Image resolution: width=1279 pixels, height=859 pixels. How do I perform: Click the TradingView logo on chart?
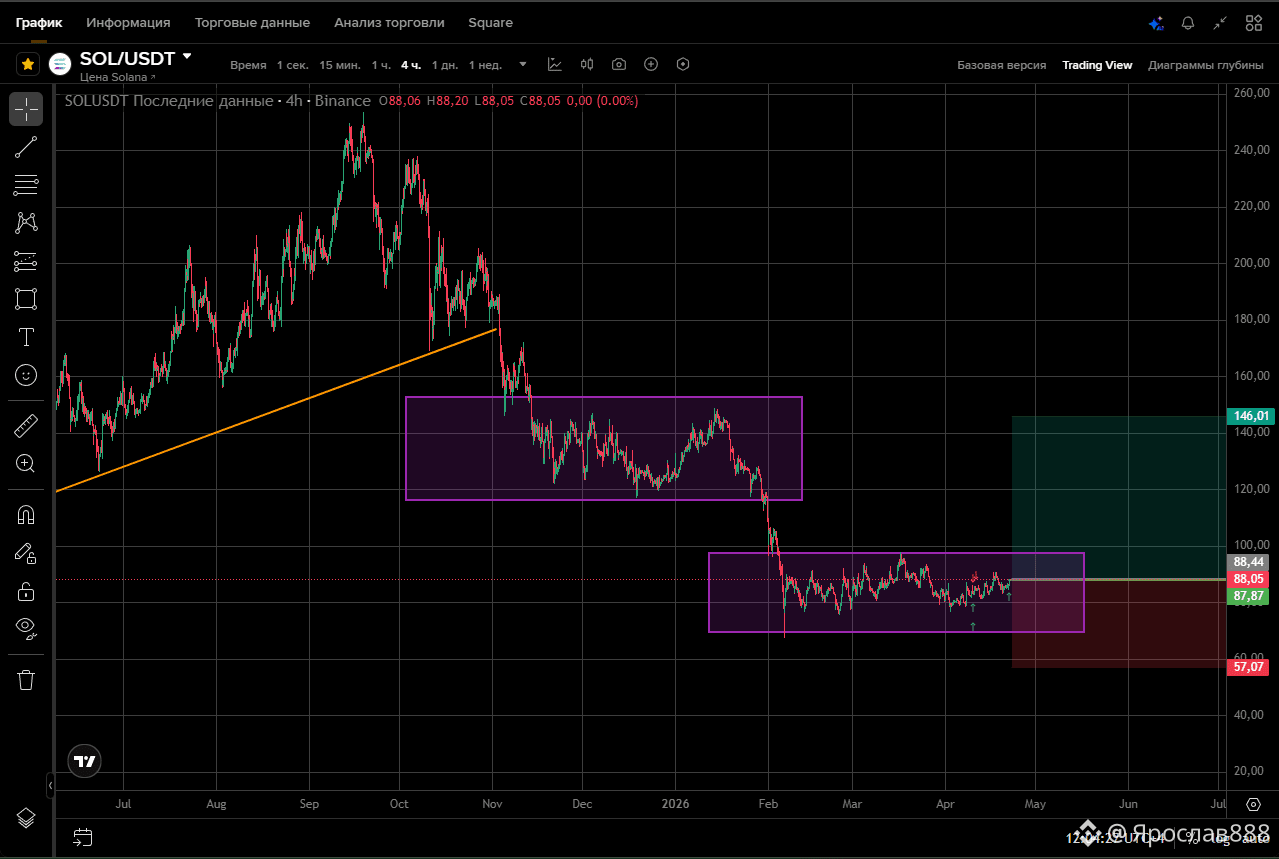(85, 761)
